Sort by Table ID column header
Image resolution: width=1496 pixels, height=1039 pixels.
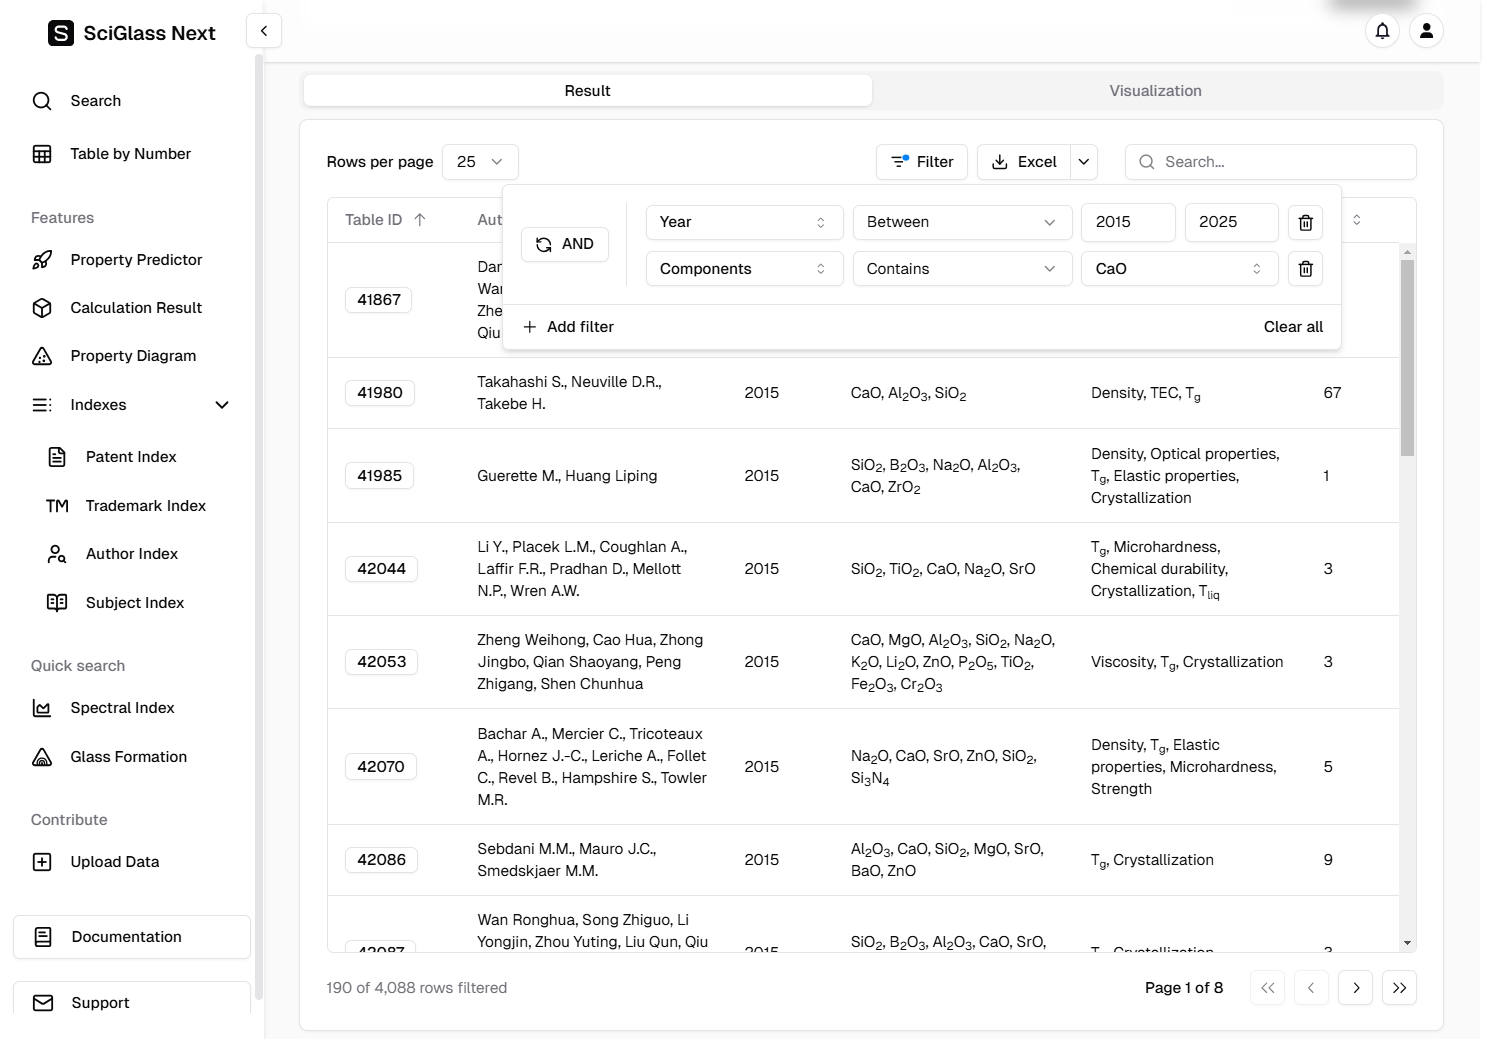tap(385, 220)
